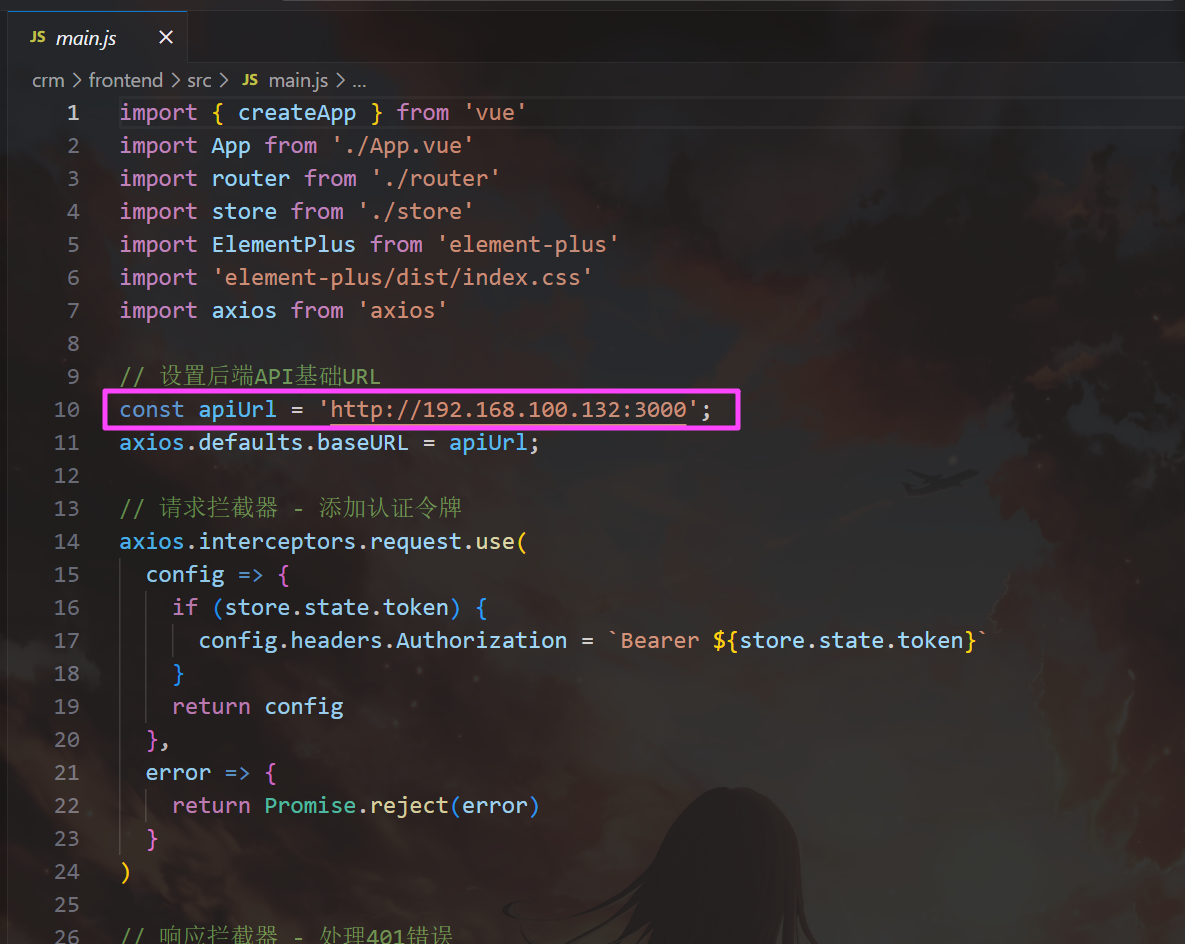The image size is (1185, 944).
Task: Click line number 1 in the gutter
Action: [73, 113]
